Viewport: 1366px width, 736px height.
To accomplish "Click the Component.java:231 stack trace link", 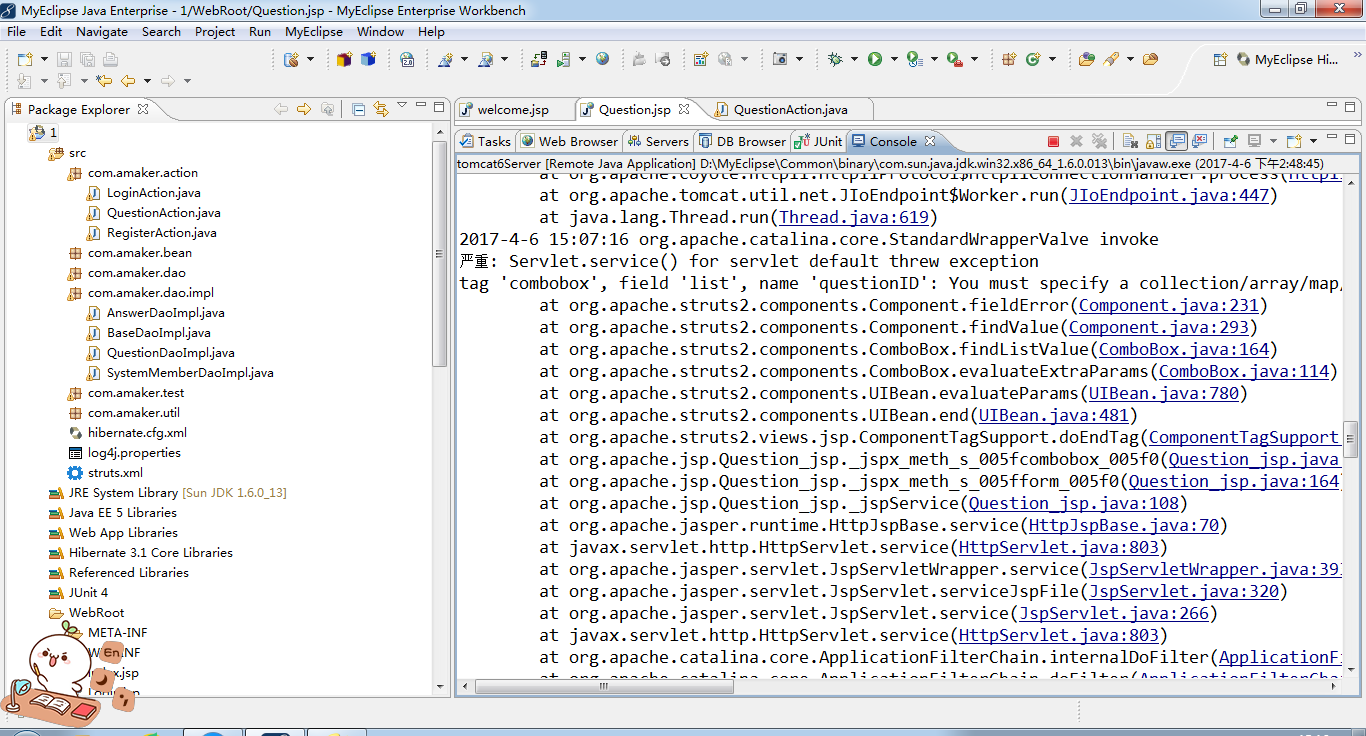I will point(1169,305).
